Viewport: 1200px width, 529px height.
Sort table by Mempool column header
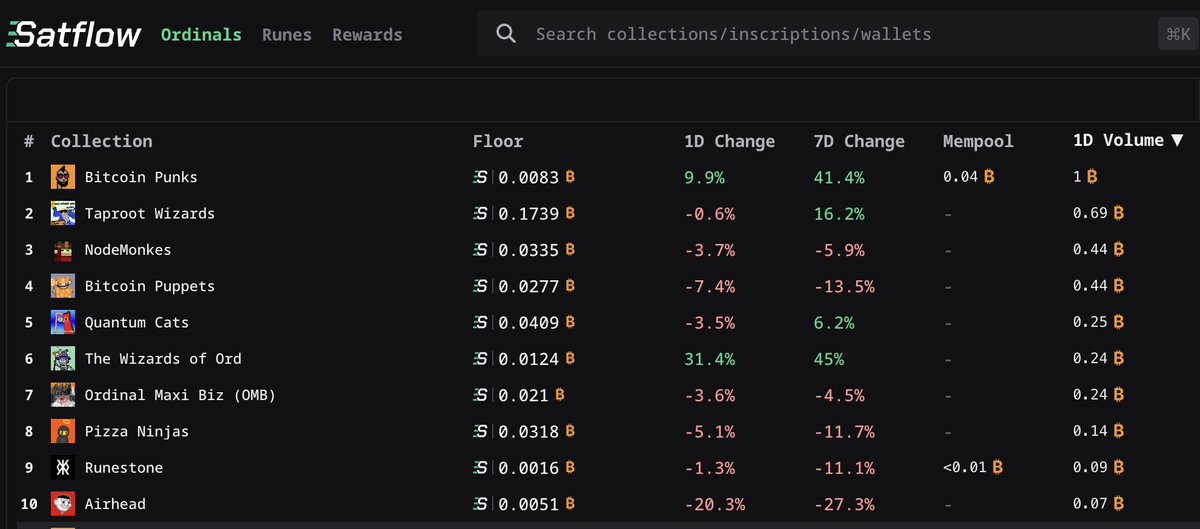tap(978, 141)
